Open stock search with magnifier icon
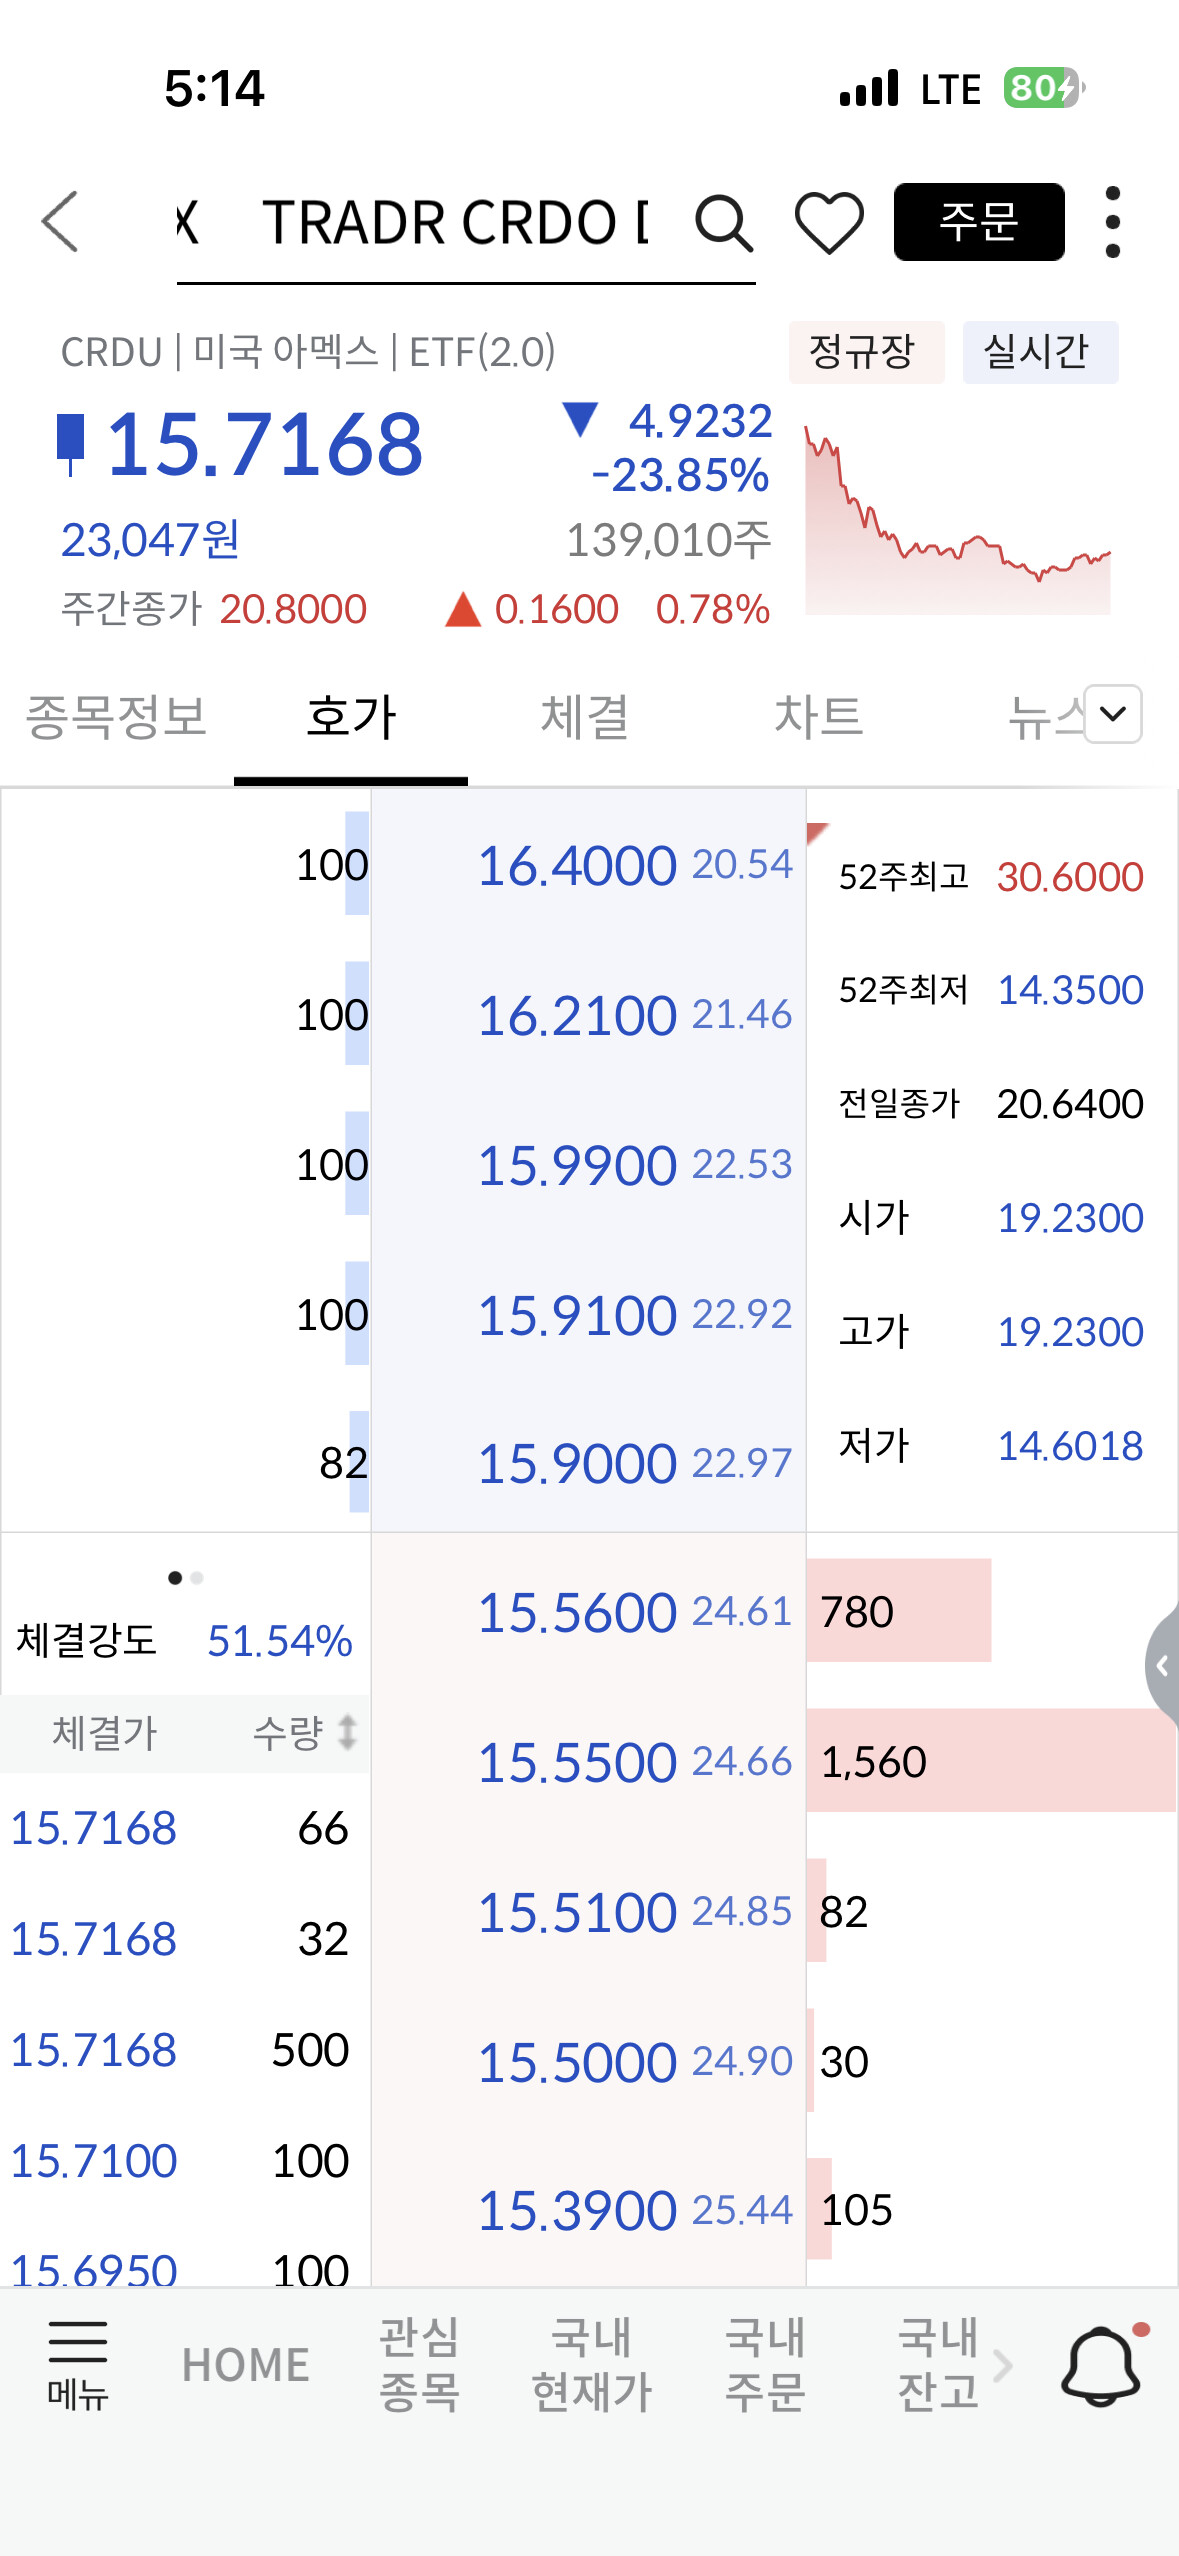The image size is (1179, 2556). coord(723,222)
